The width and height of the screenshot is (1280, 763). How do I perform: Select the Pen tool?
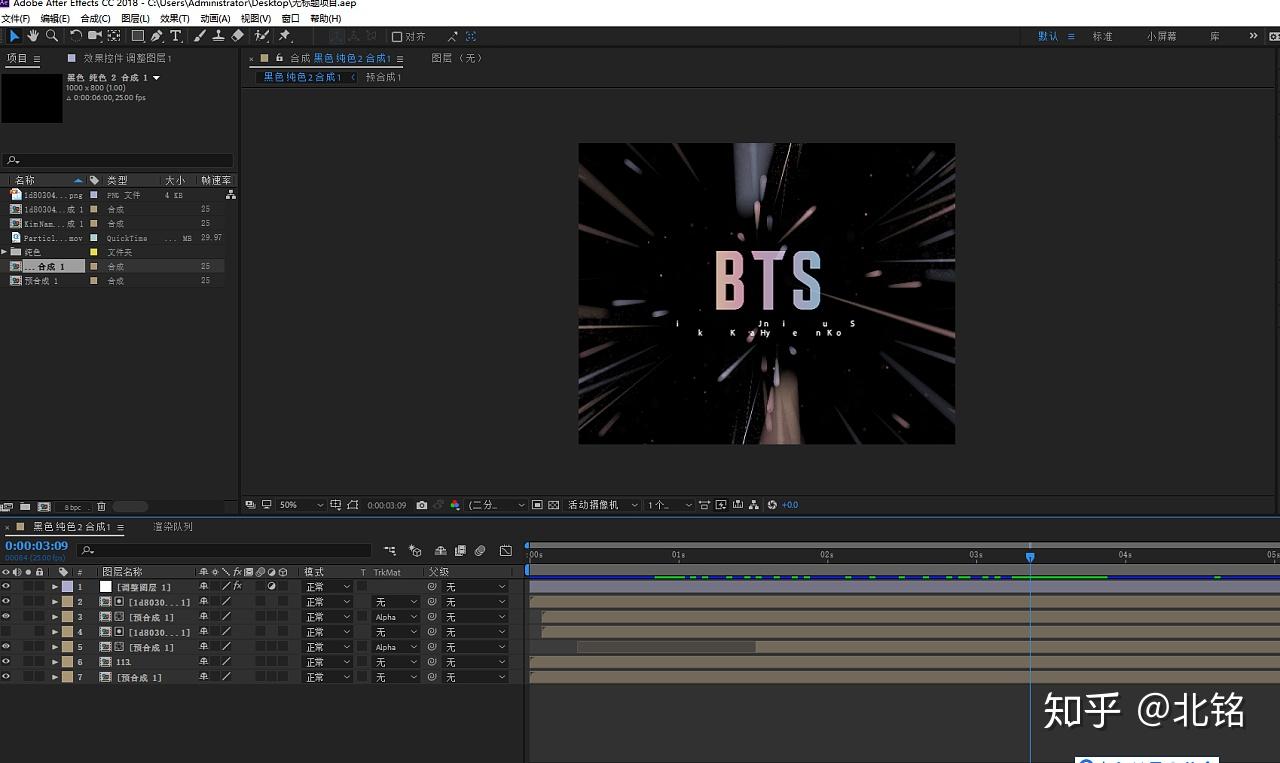tap(157, 36)
